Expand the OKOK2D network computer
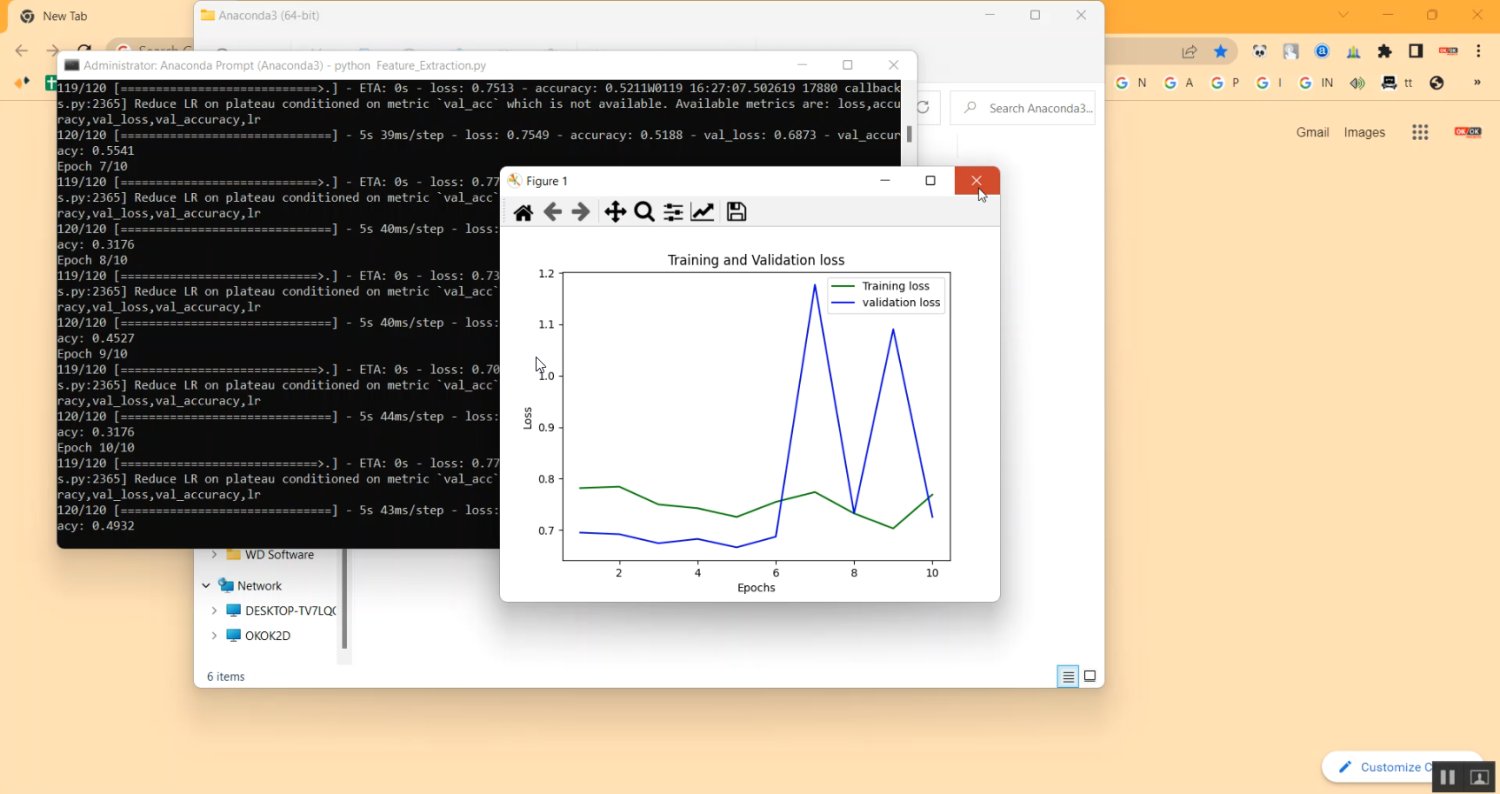This screenshot has width=1500, height=794. [214, 636]
